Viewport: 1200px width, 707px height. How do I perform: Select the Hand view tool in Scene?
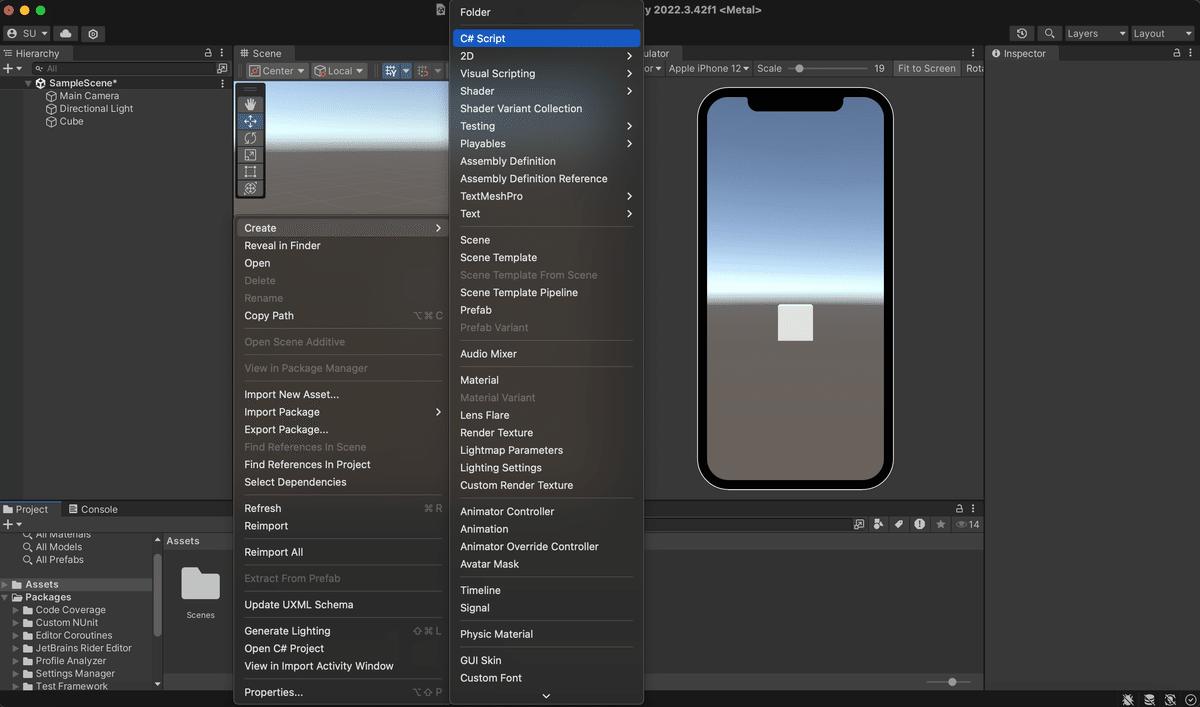250,104
